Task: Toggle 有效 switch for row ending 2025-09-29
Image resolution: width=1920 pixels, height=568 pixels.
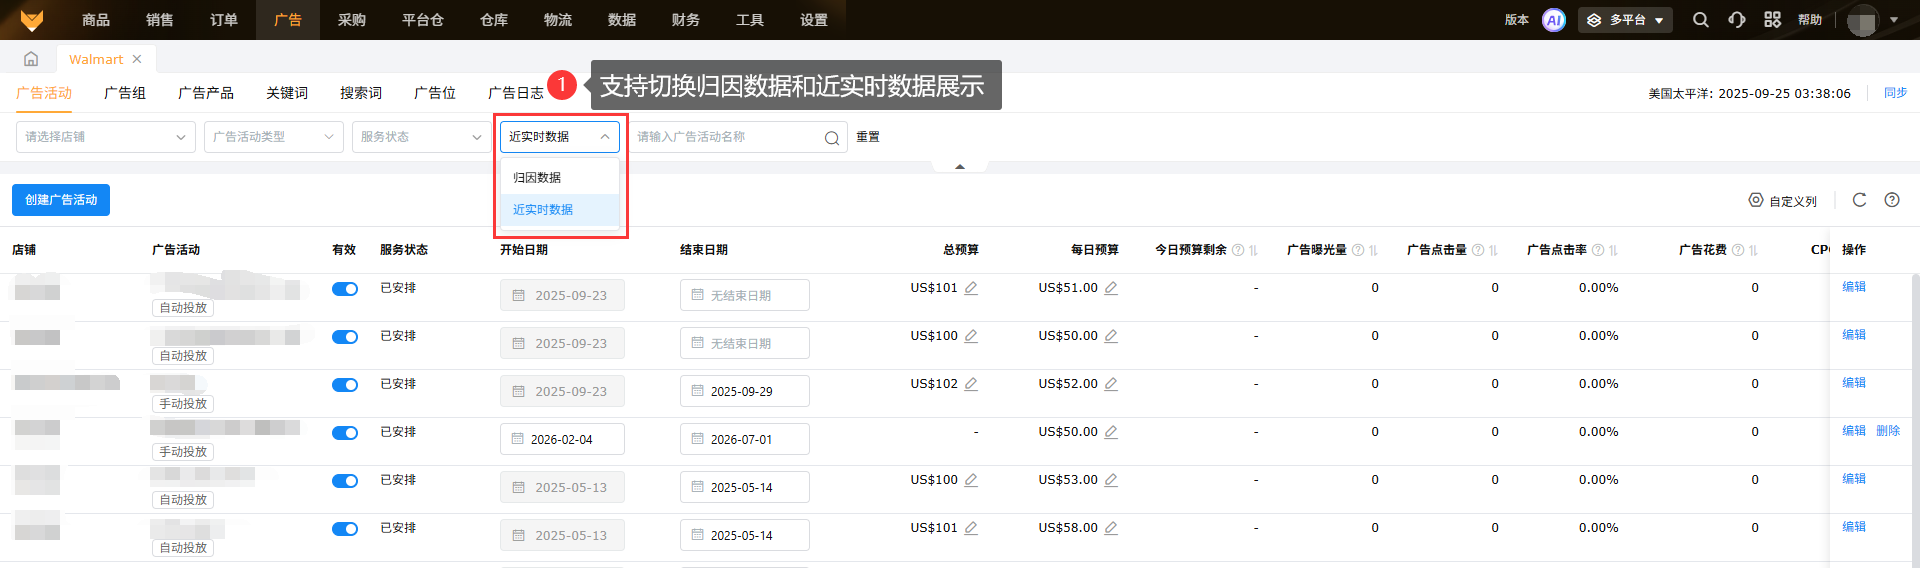Action: 345,385
